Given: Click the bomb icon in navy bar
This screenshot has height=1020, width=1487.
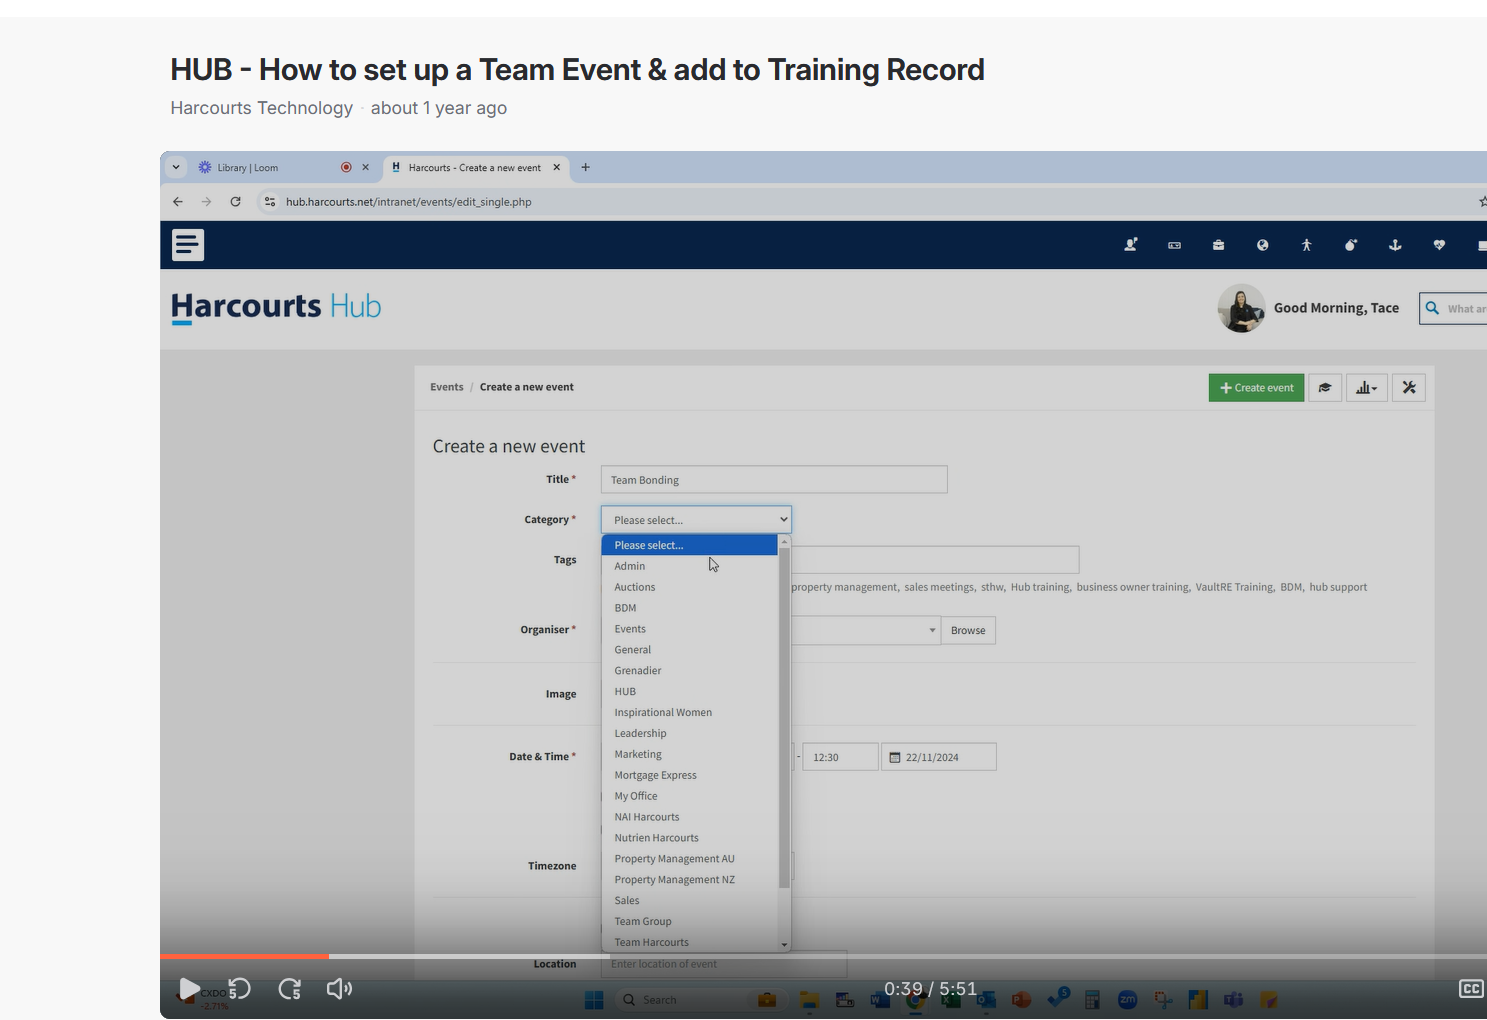Looking at the screenshot, I should (x=1350, y=245).
